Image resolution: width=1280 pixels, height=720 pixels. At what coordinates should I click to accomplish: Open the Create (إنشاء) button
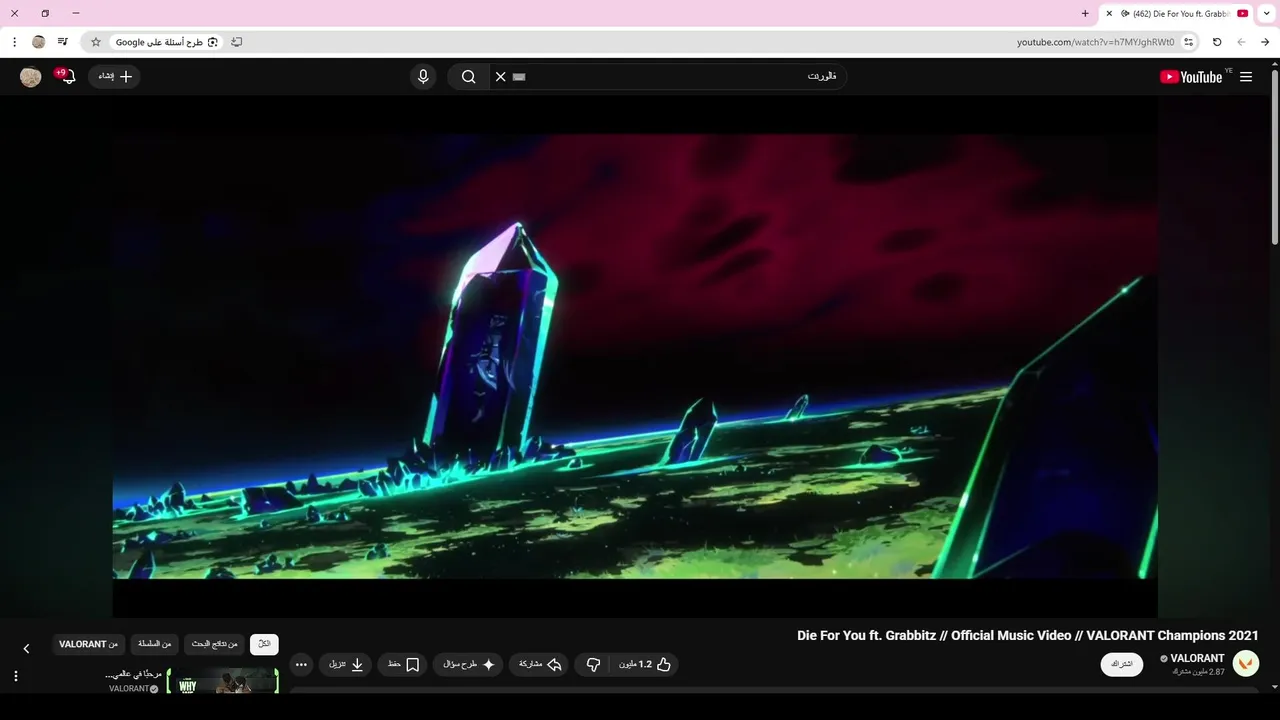(x=114, y=77)
